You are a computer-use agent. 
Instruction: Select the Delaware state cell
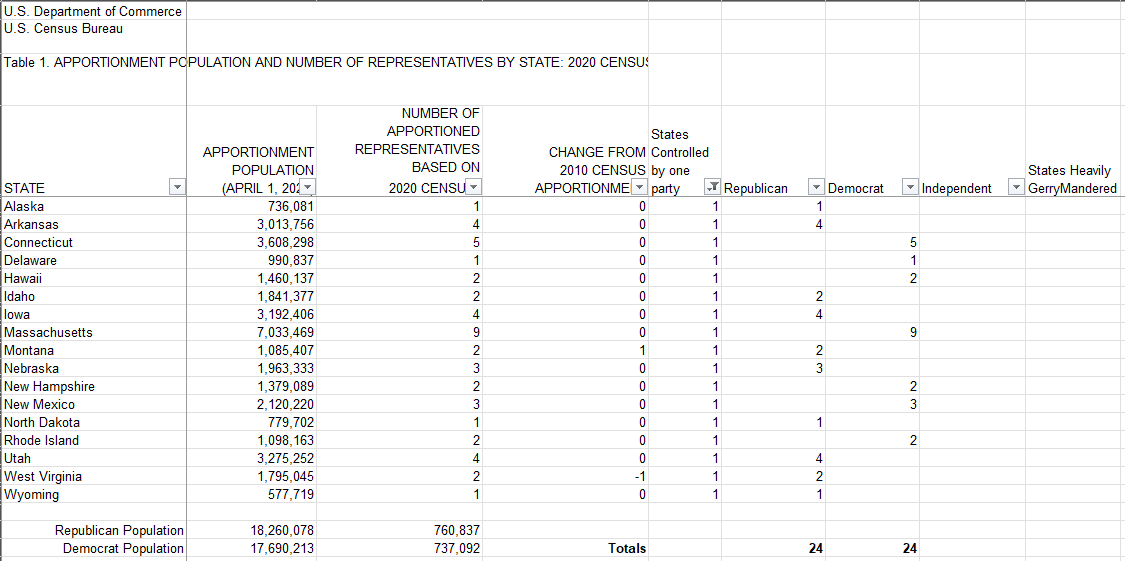[x=94, y=260]
